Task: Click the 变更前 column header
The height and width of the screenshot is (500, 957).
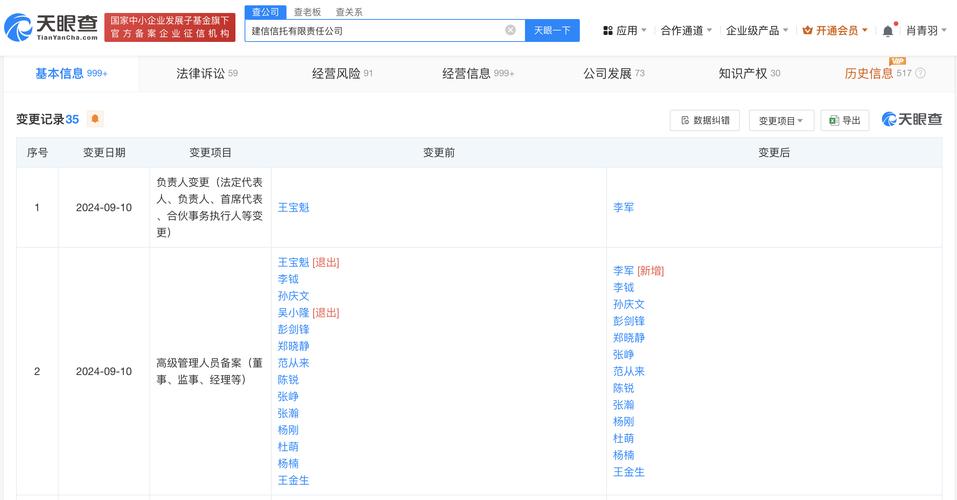Action: pyautogui.click(x=439, y=153)
